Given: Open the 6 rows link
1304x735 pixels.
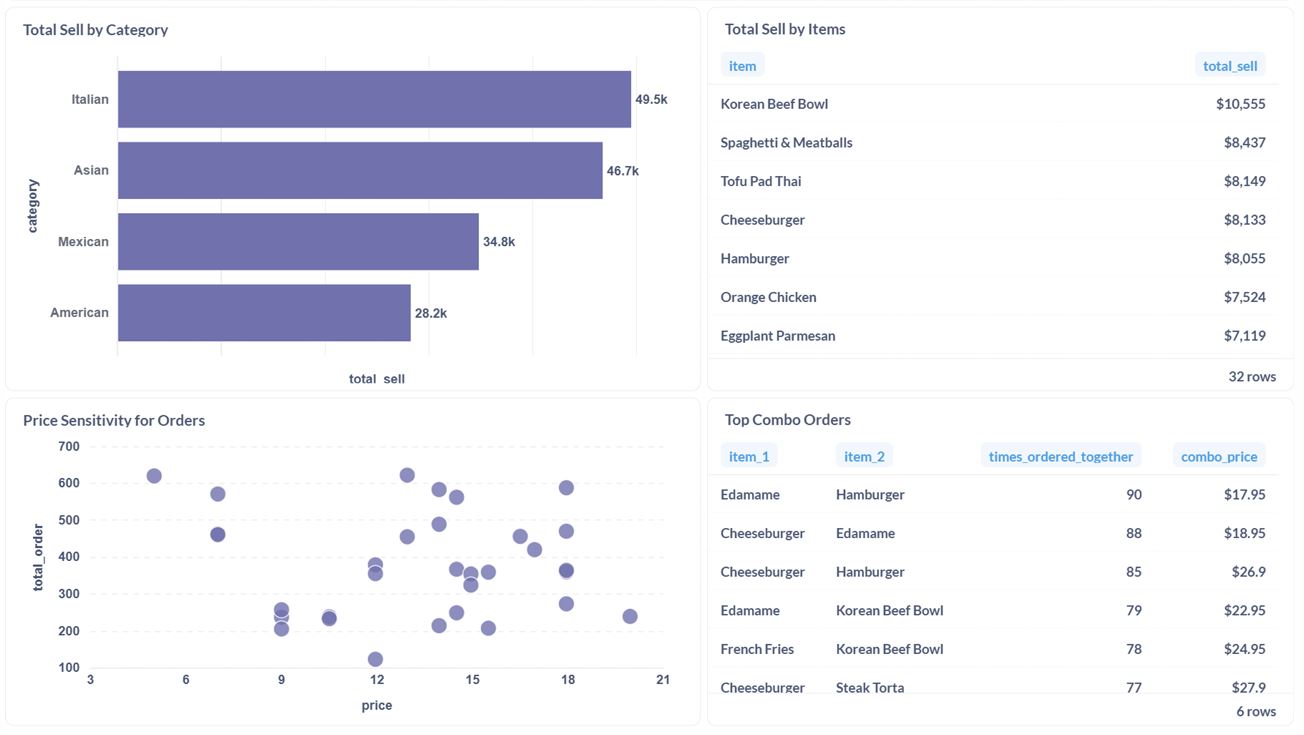Looking at the screenshot, I should pos(1257,710).
